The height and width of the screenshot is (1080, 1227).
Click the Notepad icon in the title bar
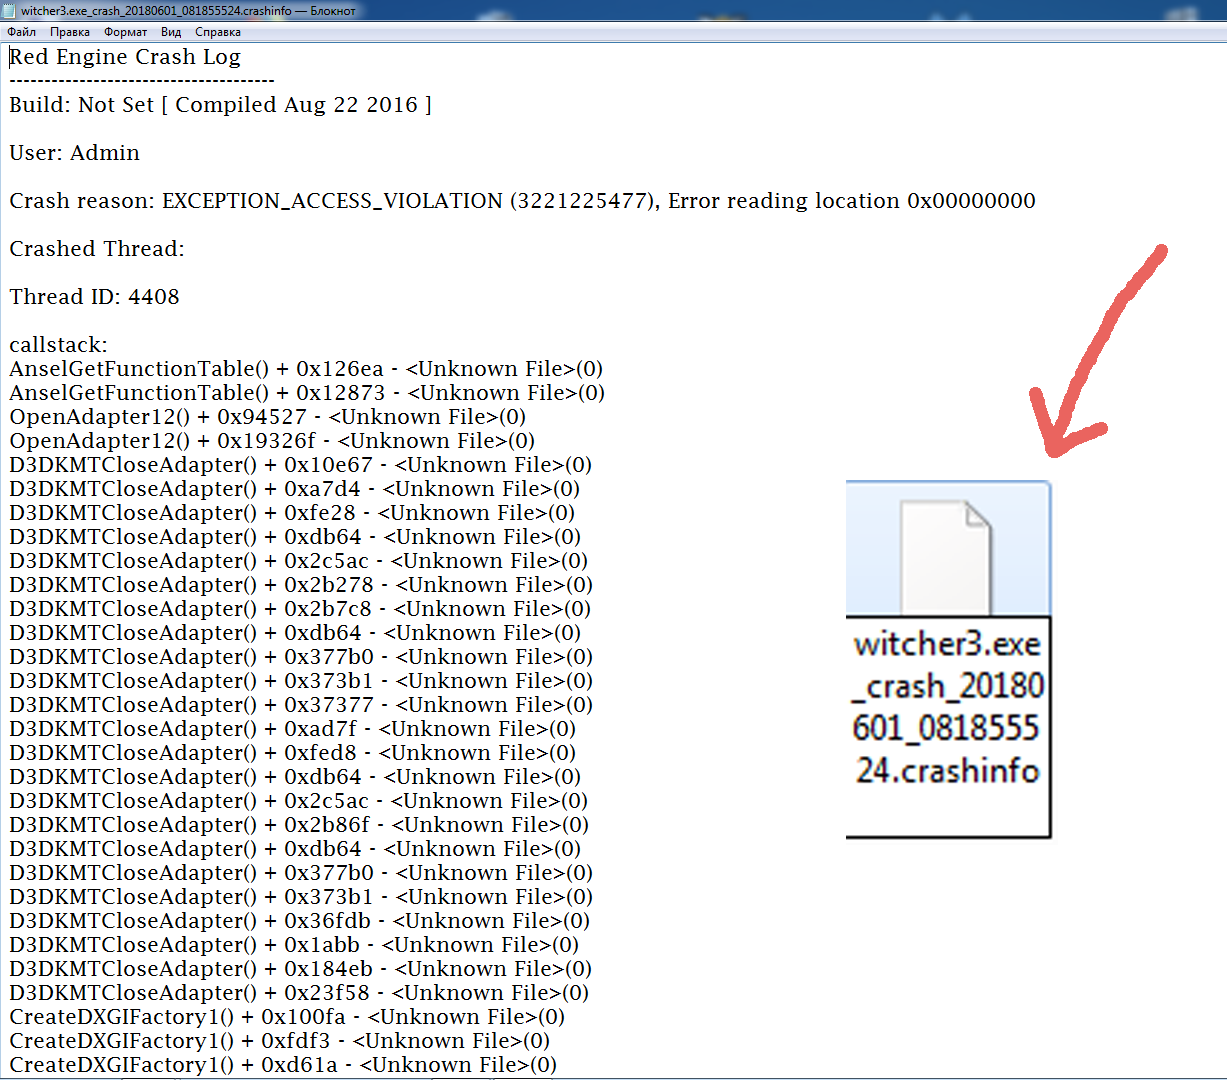coord(9,10)
